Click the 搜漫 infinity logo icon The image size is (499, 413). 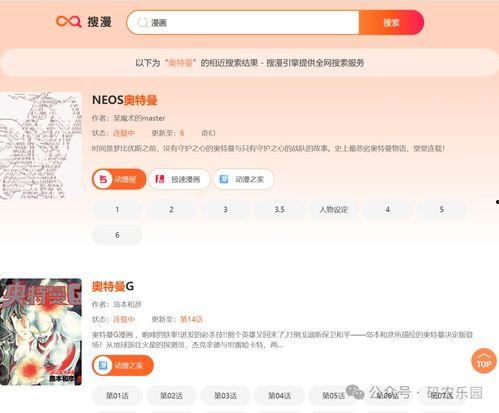[x=69, y=22]
